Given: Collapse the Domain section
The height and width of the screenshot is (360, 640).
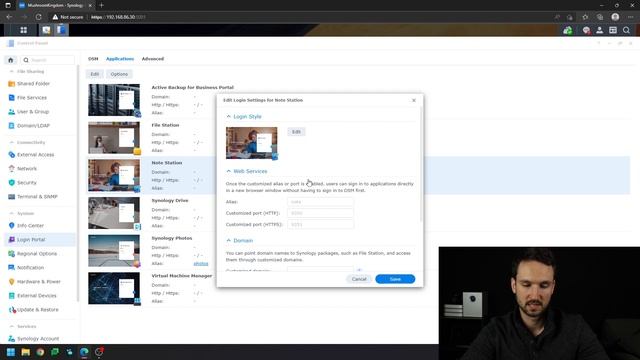Looking at the screenshot, I should click(x=229, y=240).
